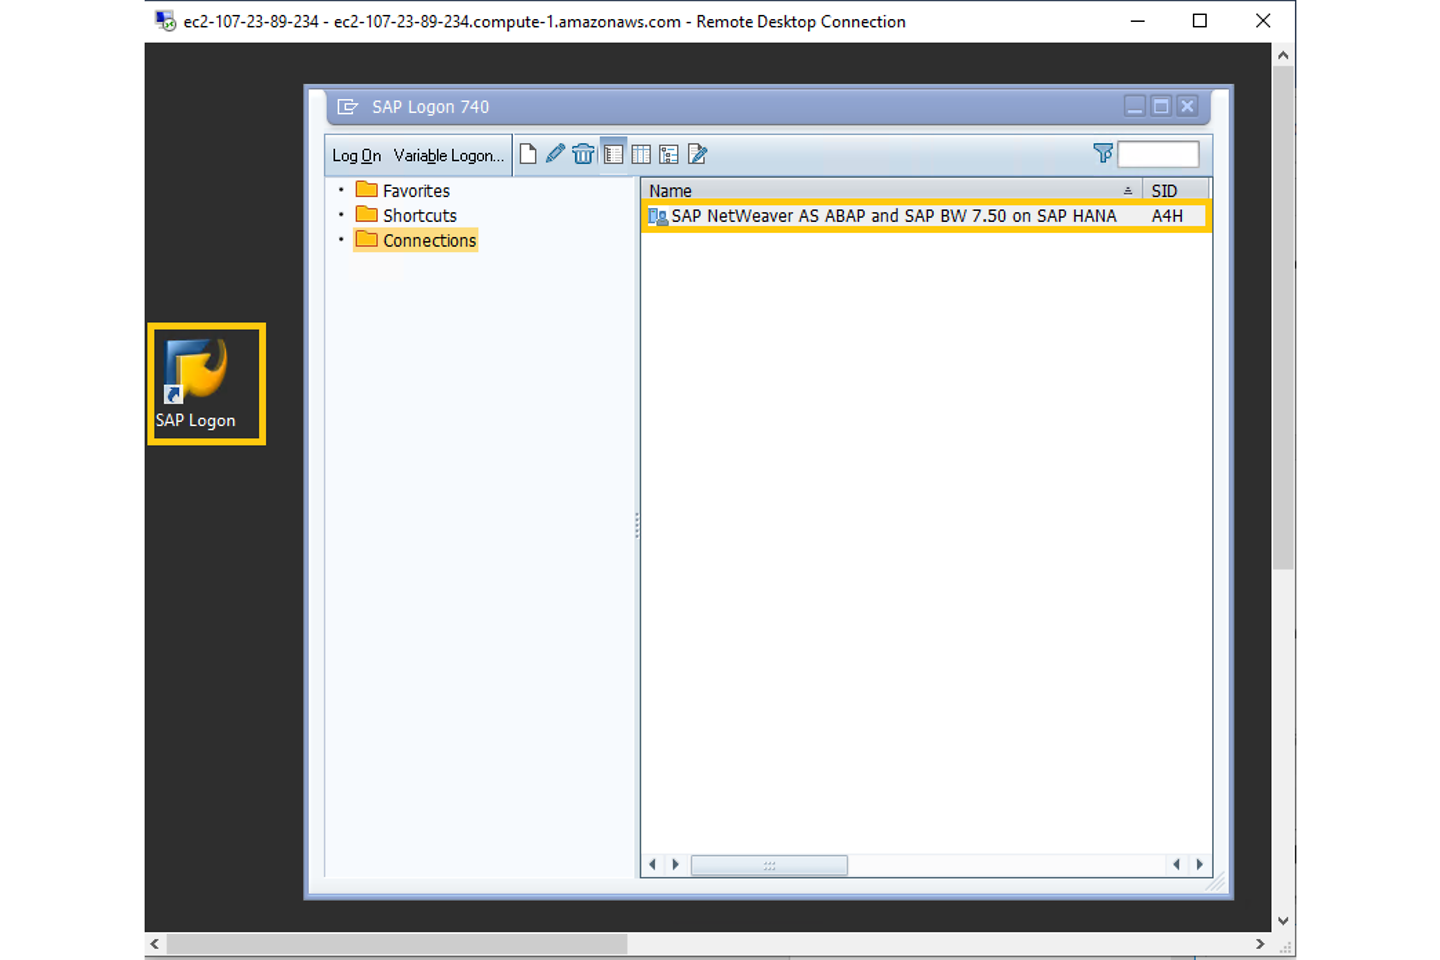1440x960 pixels.
Task: Click the right arrow next to list's left arrow
Action: 676,865
